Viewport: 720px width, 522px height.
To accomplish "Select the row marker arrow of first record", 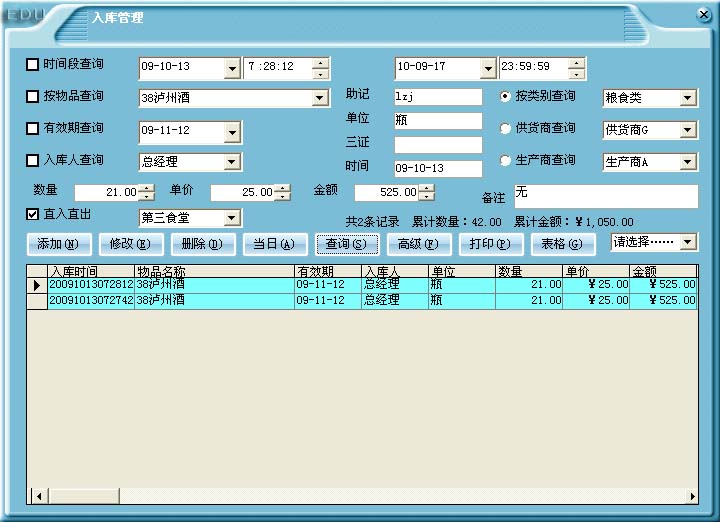I will pos(37,285).
